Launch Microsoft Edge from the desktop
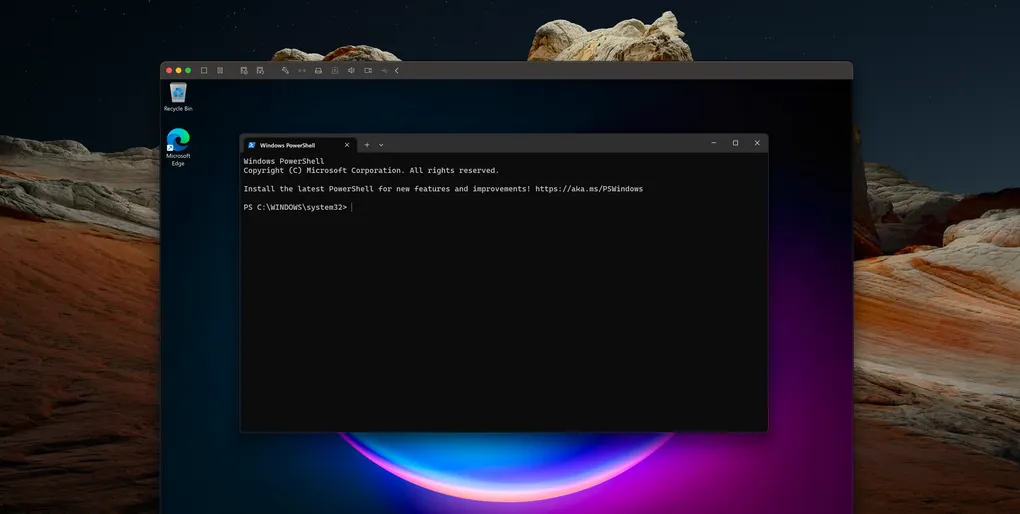 coord(178,147)
